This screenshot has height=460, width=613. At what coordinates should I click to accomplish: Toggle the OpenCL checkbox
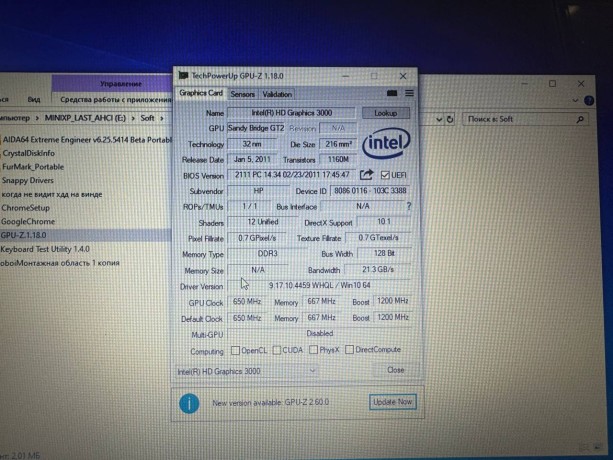pyautogui.click(x=235, y=350)
